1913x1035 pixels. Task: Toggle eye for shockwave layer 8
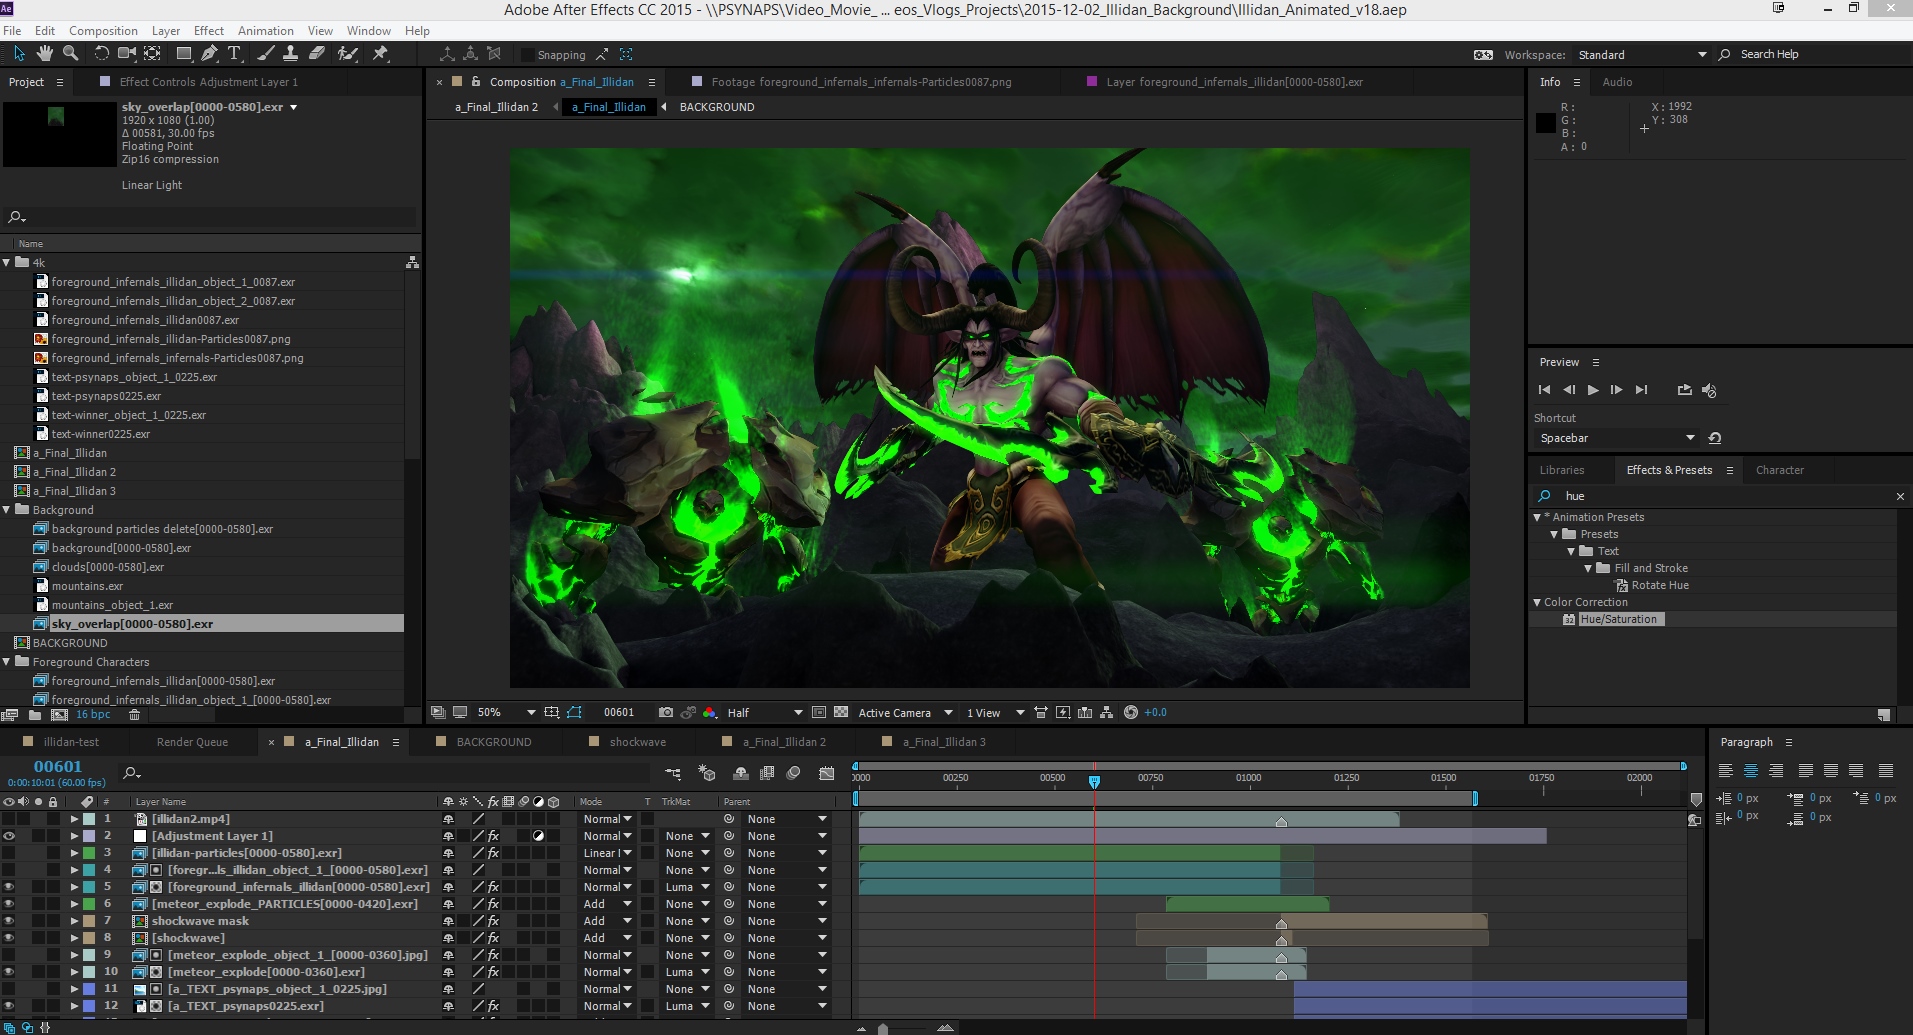tap(9, 937)
